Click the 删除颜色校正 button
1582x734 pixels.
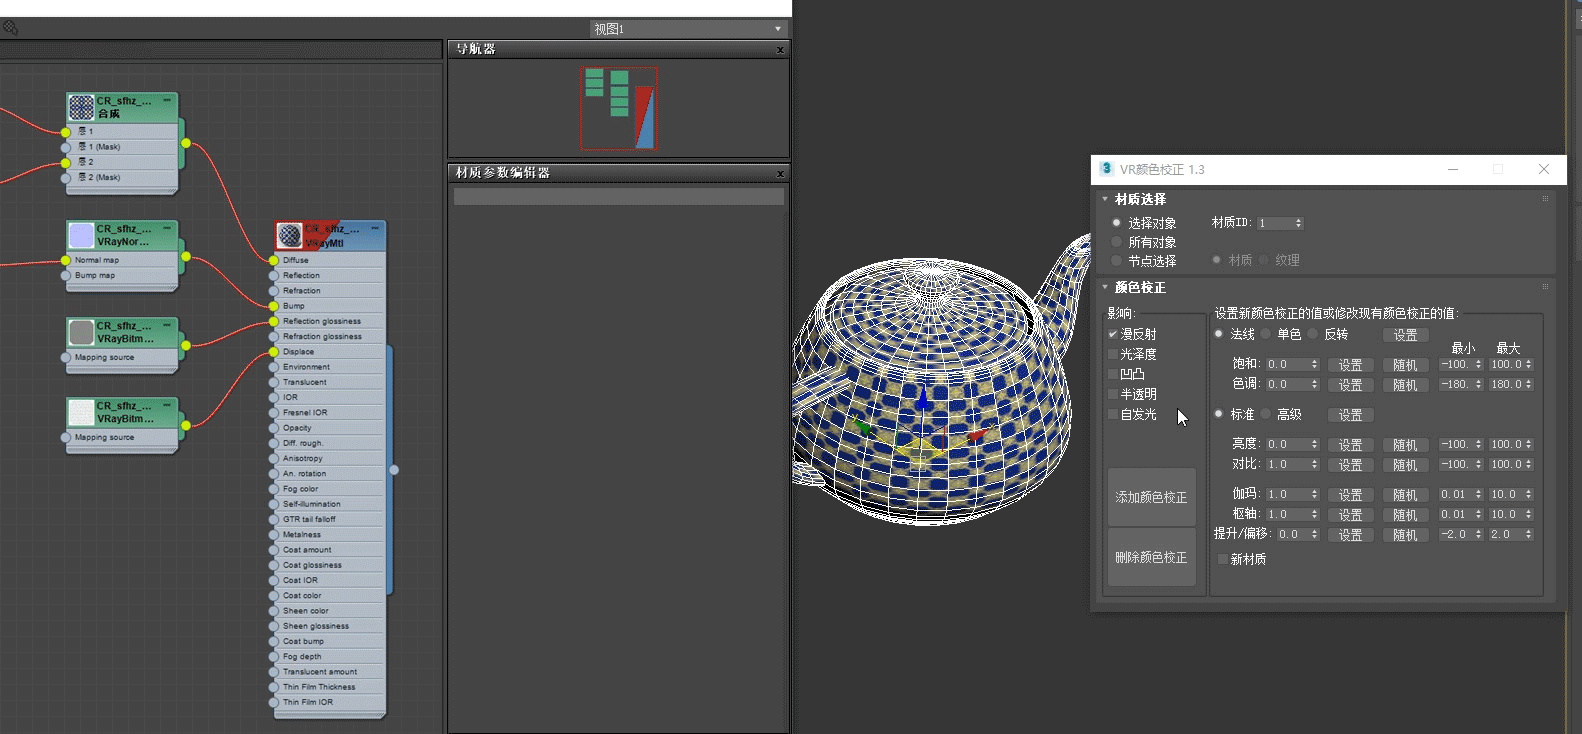1151,557
